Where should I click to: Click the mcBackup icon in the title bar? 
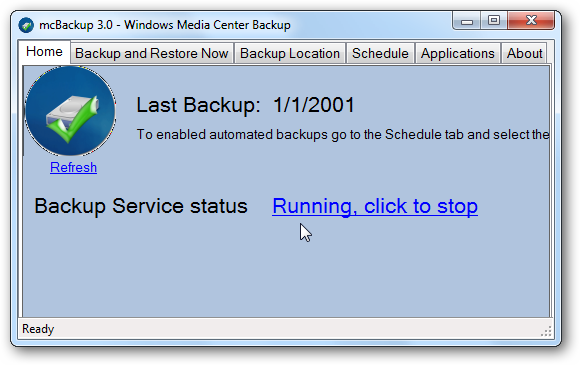click(26, 25)
